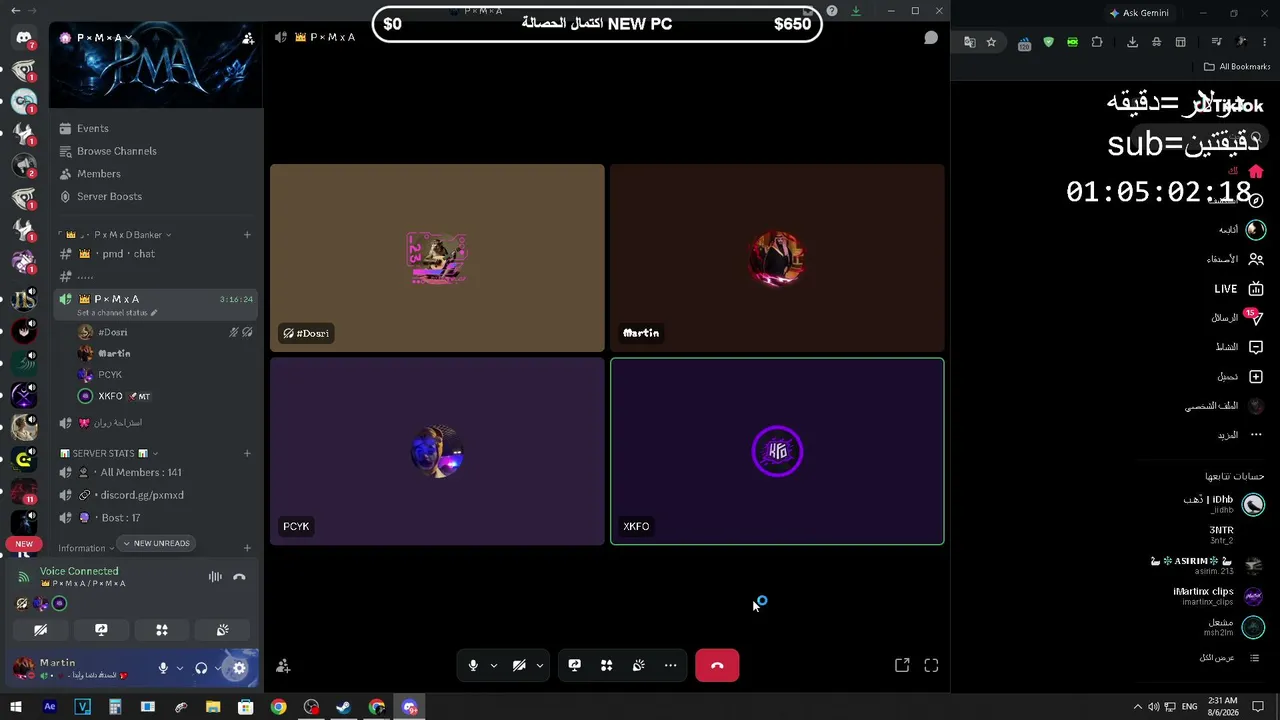The image size is (1280, 720).
Task: Select Martin video tile
Action: 777,258
